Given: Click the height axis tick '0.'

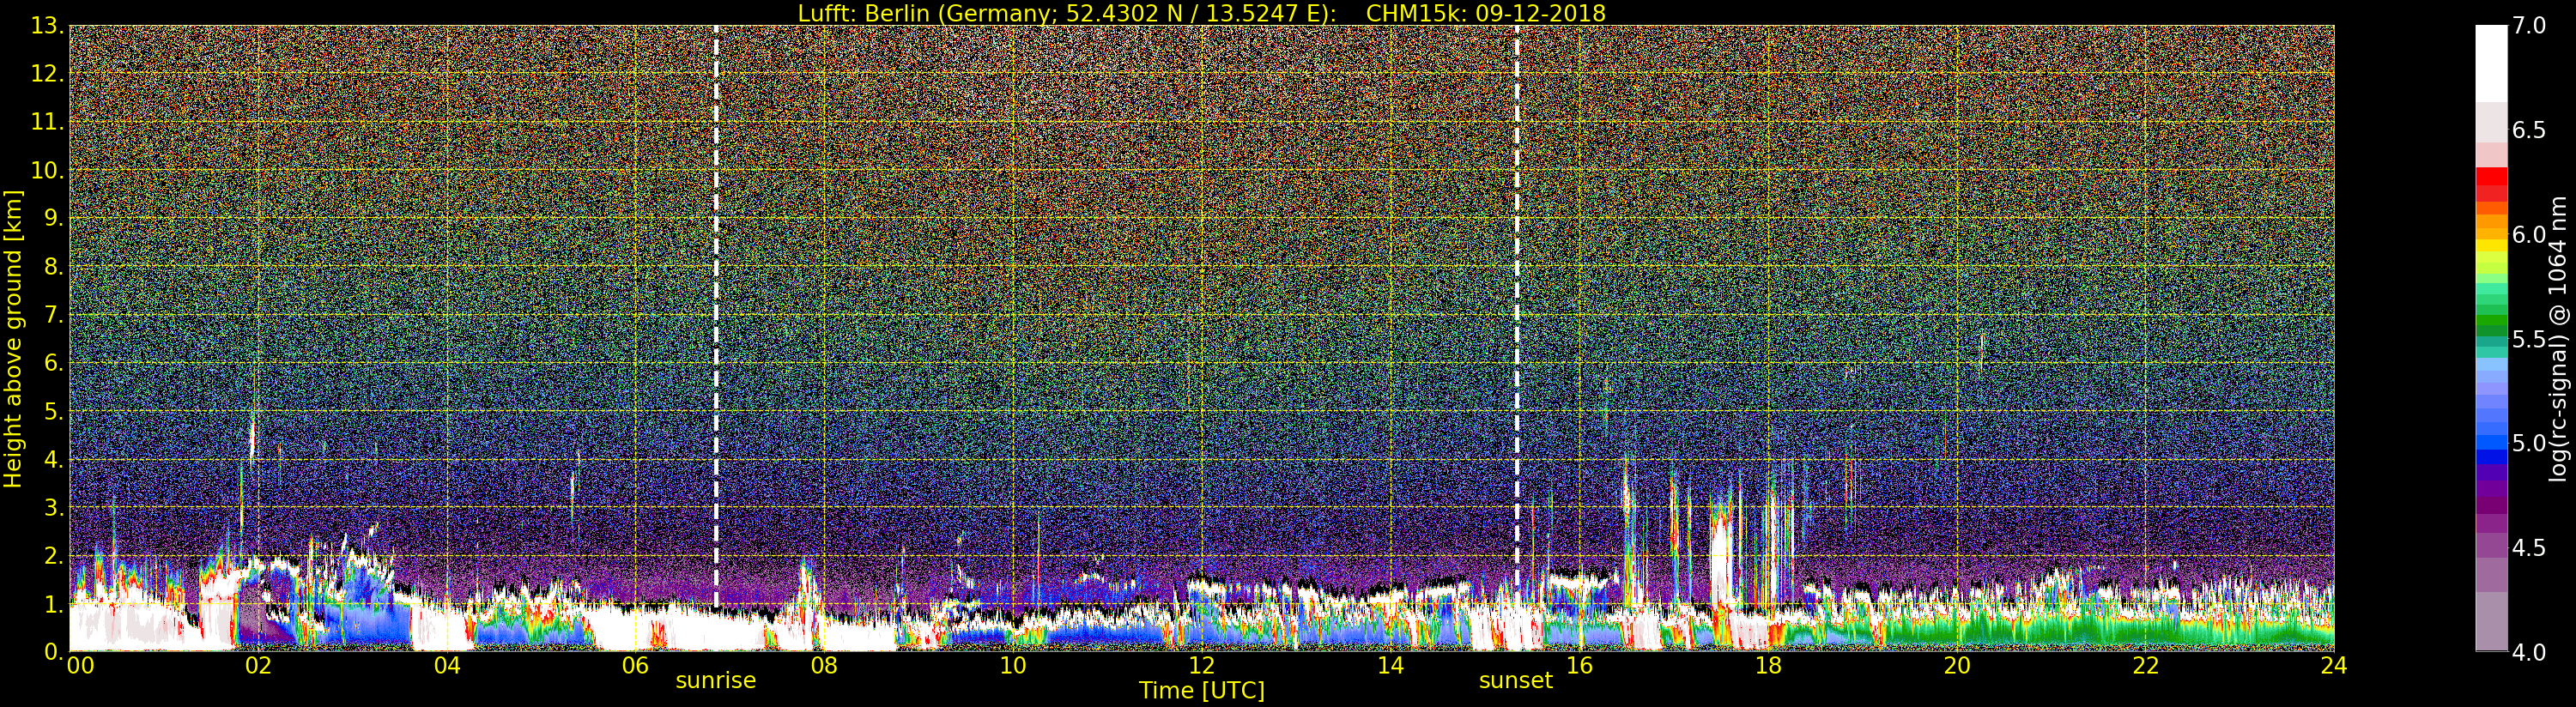Looking at the screenshot, I should (54, 652).
